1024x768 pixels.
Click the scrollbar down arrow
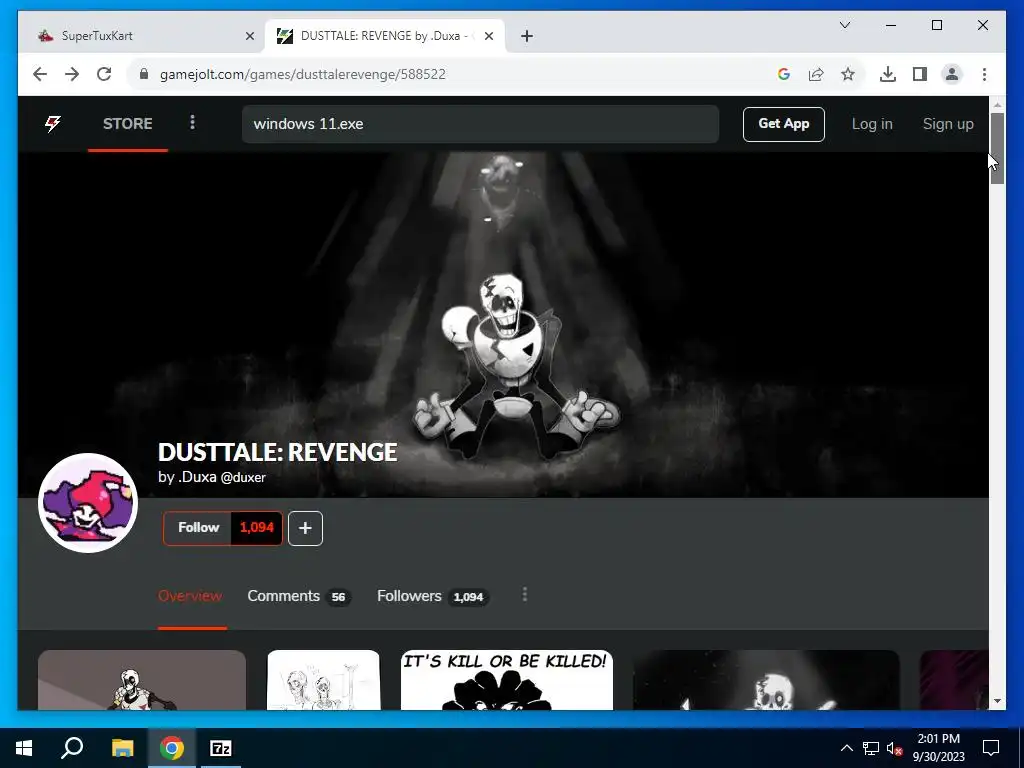point(997,701)
